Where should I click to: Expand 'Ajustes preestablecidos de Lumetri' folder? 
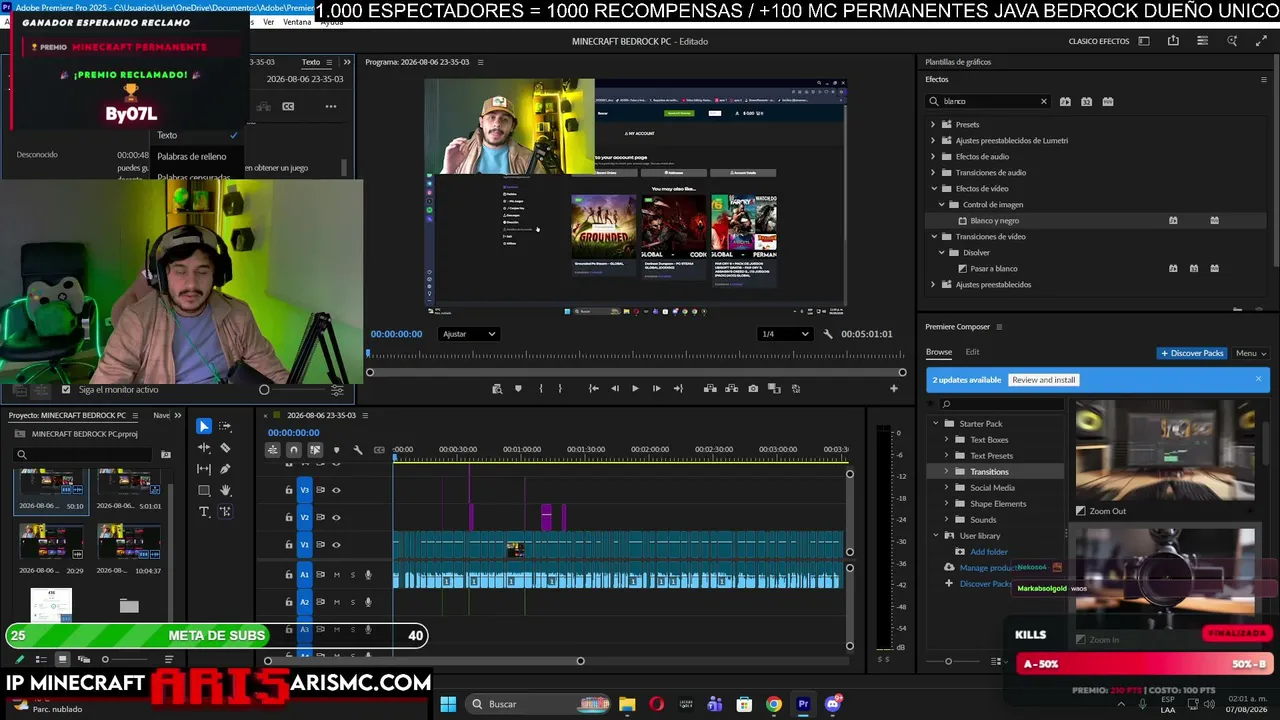(933, 141)
